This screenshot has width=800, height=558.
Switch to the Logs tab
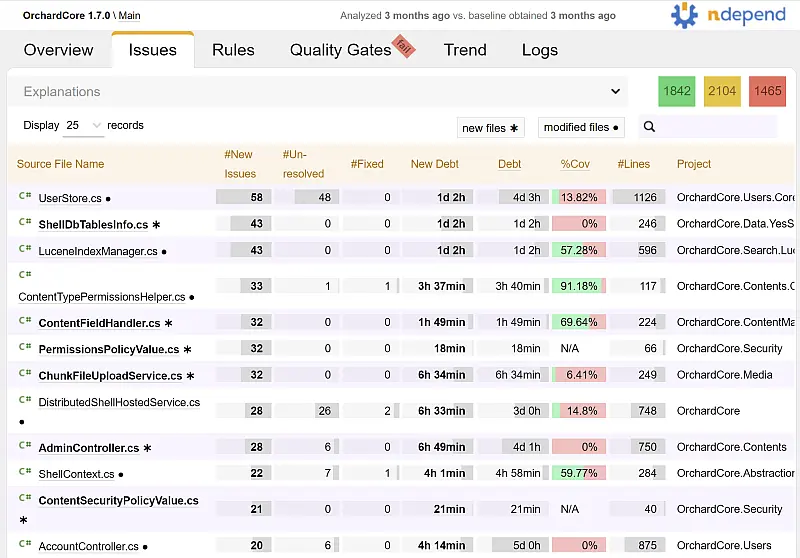(540, 50)
